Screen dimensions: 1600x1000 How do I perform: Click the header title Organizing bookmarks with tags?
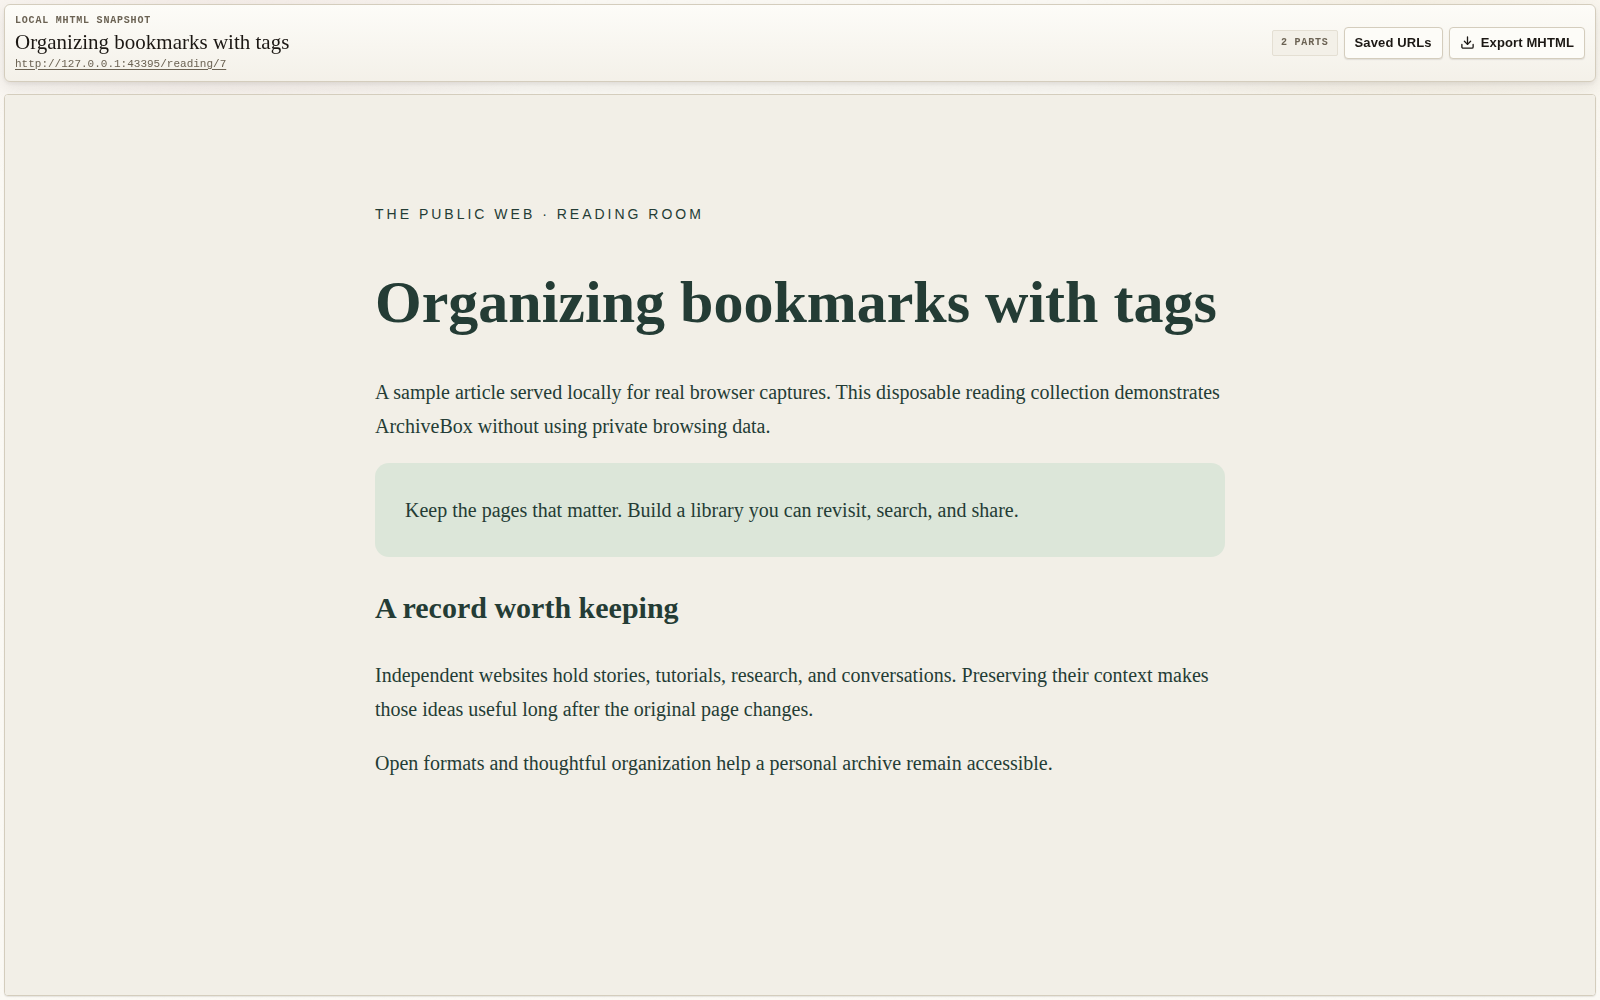click(x=152, y=42)
